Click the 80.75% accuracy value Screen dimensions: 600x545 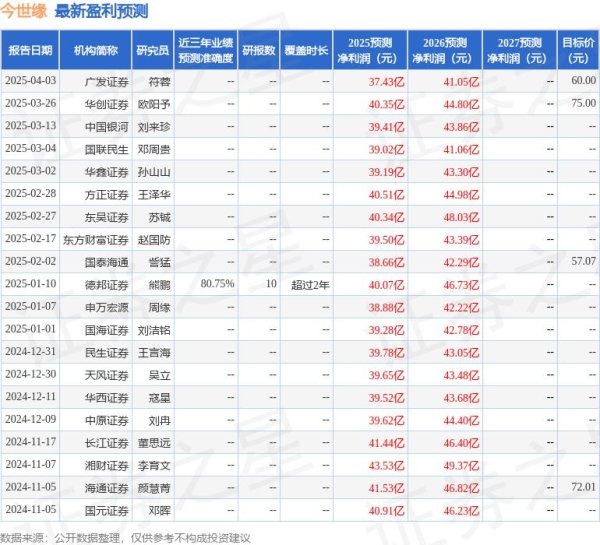pyautogui.click(x=217, y=284)
